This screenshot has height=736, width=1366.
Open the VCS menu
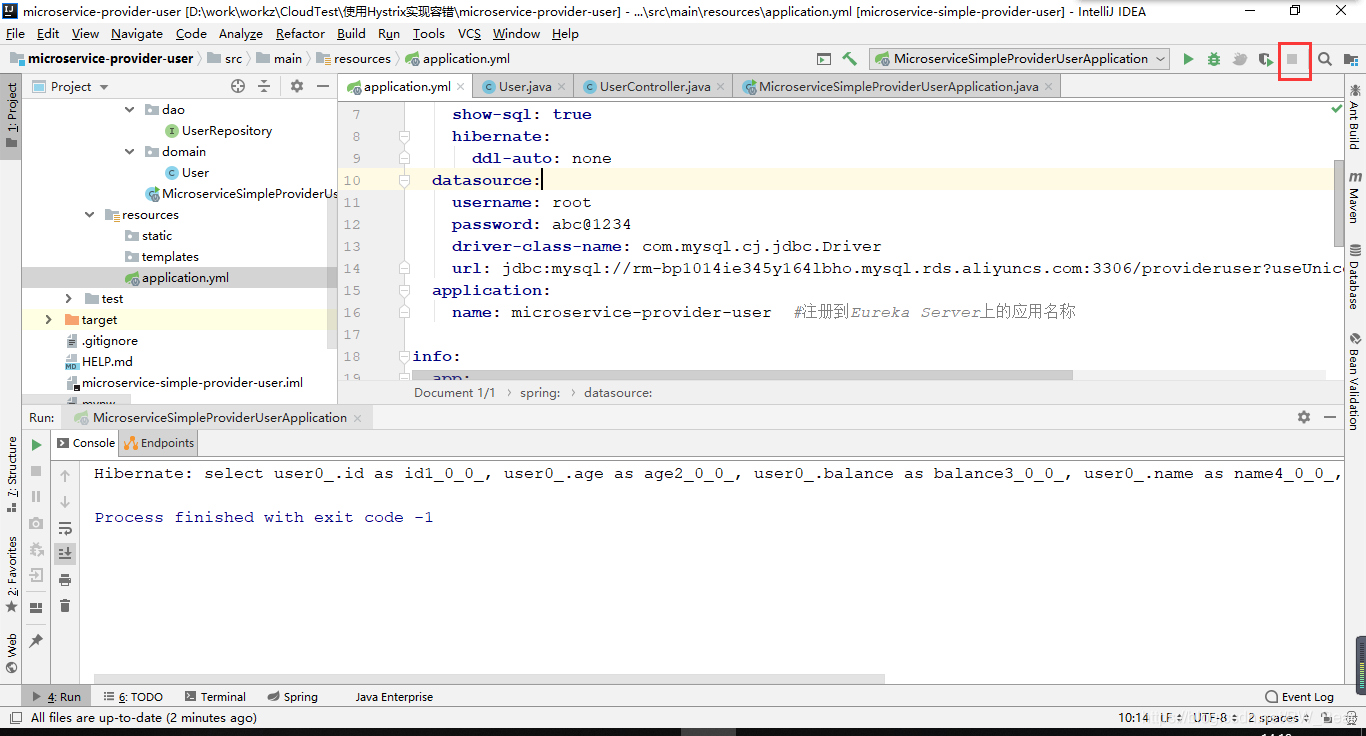tap(469, 33)
